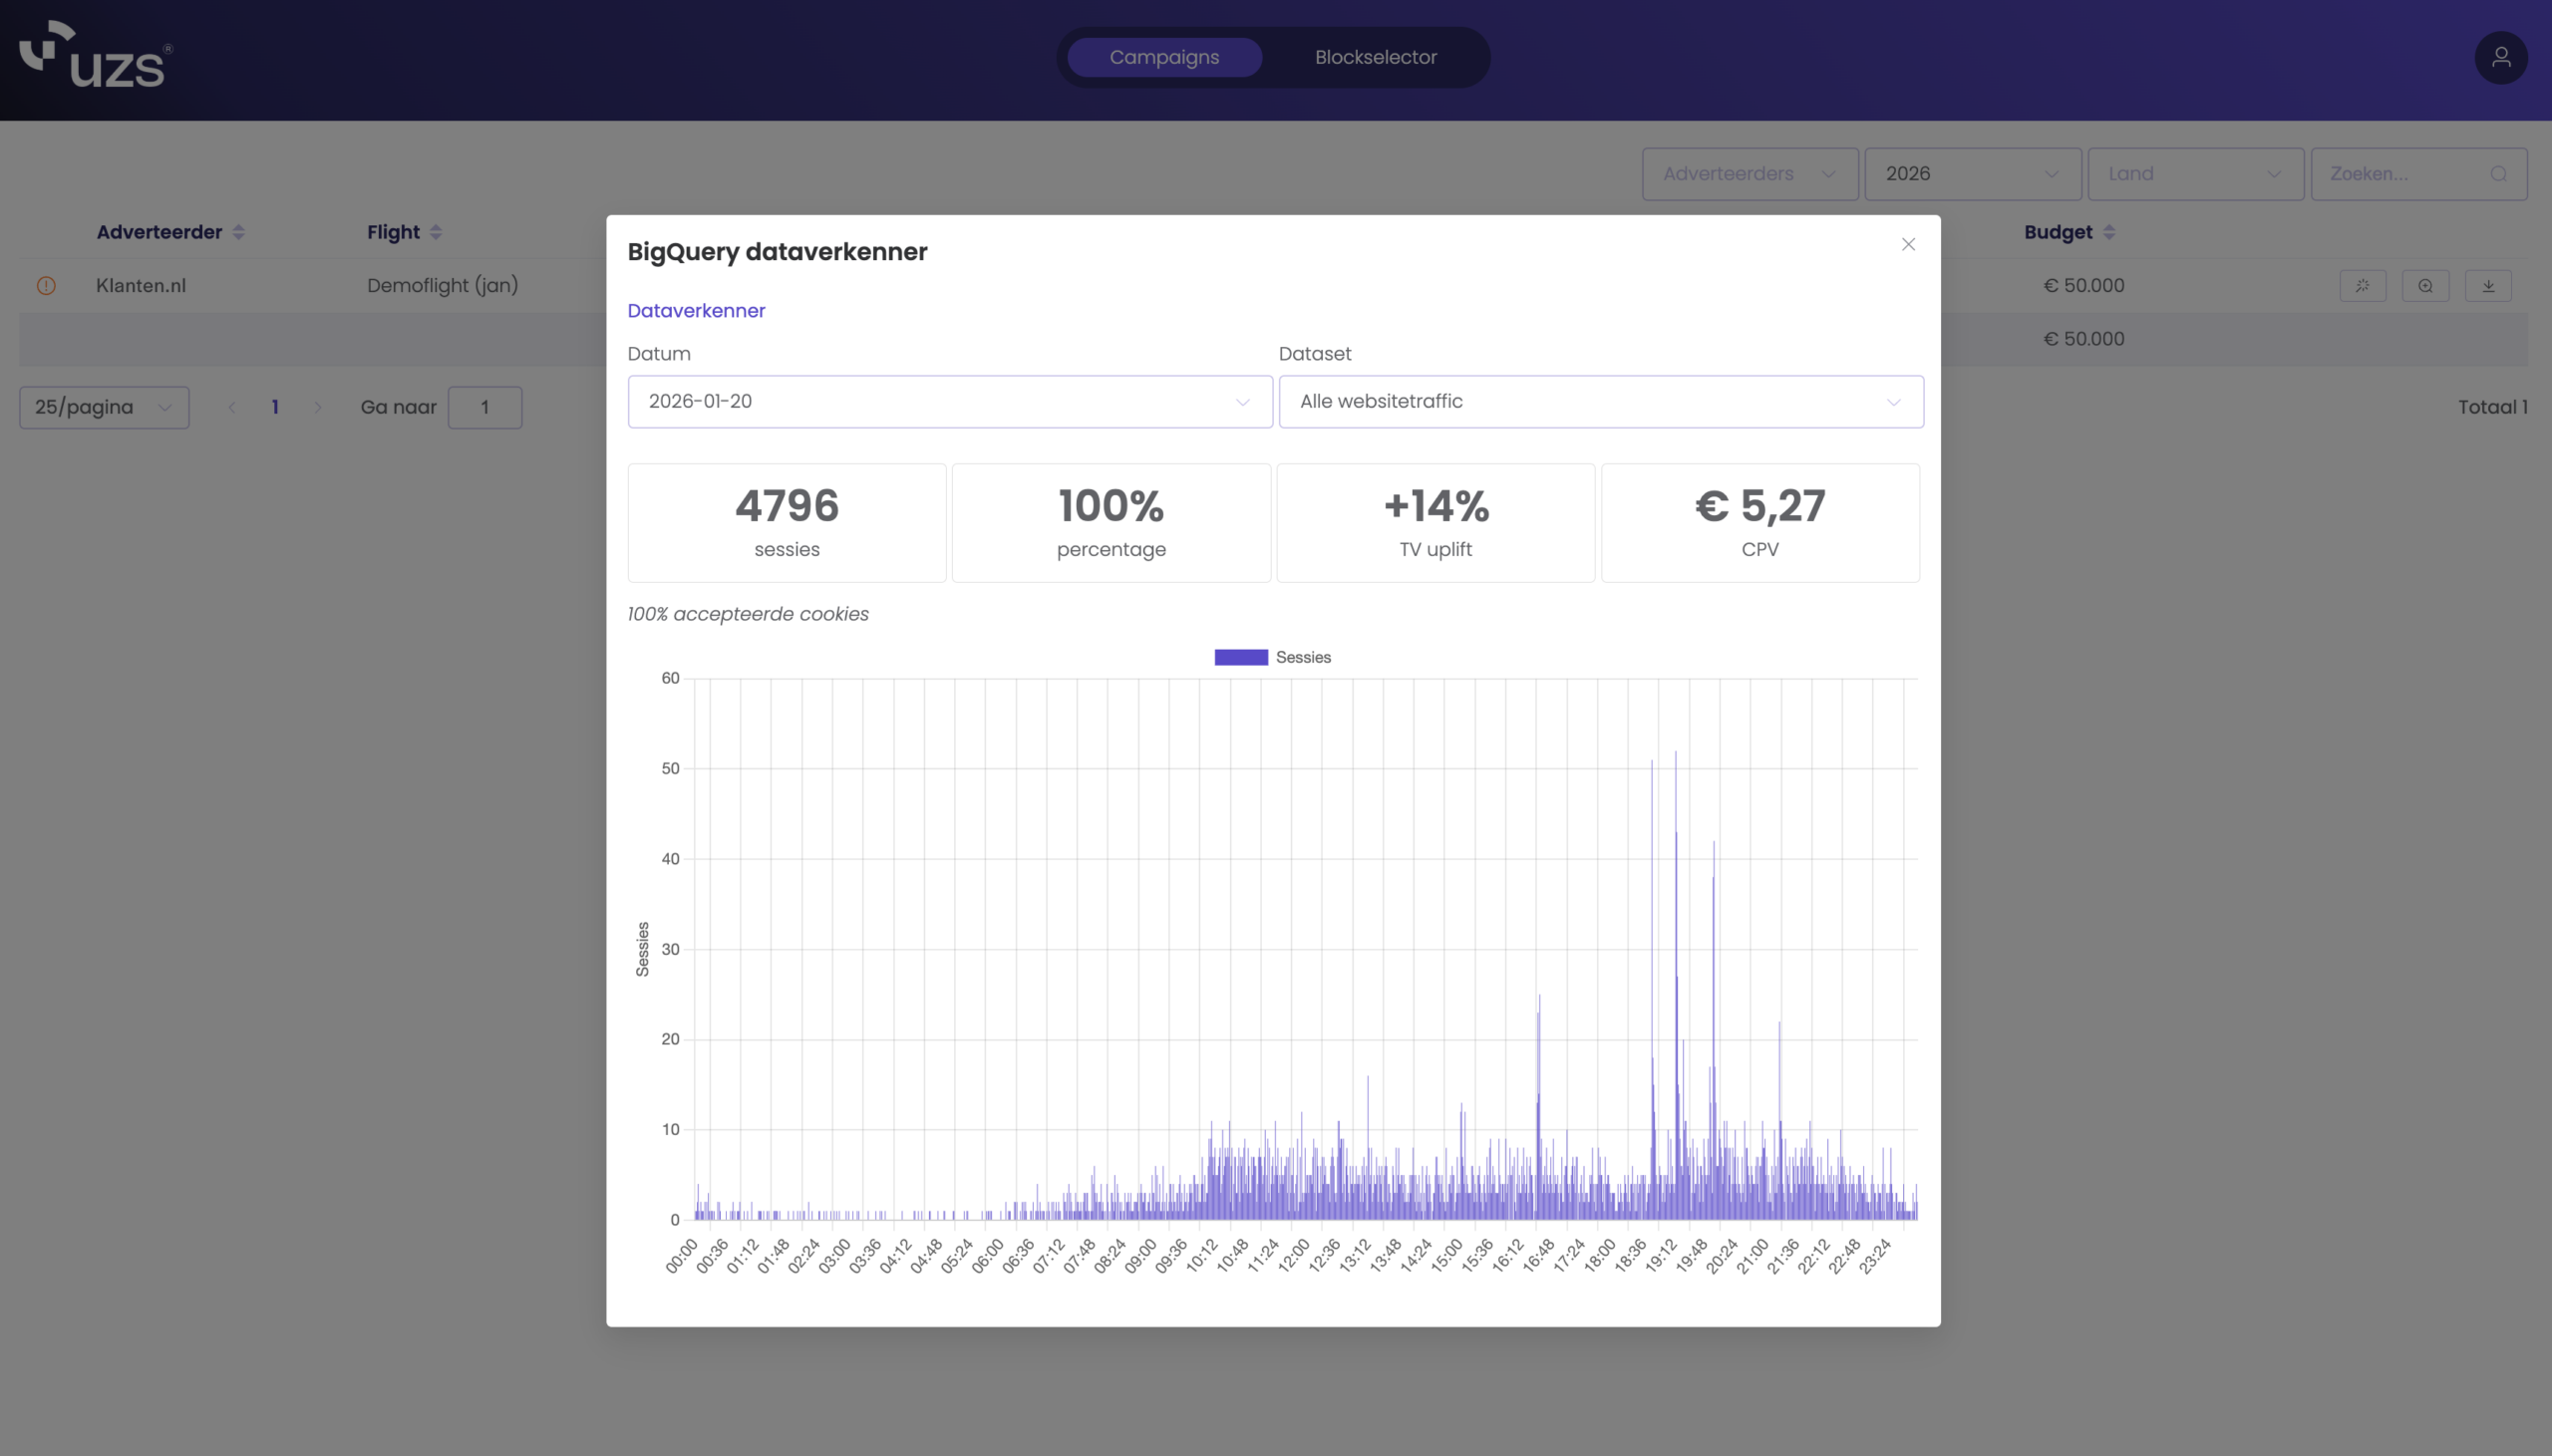Image resolution: width=2552 pixels, height=1456 pixels.
Task: Open the user profile icon
Action: 2500,58
